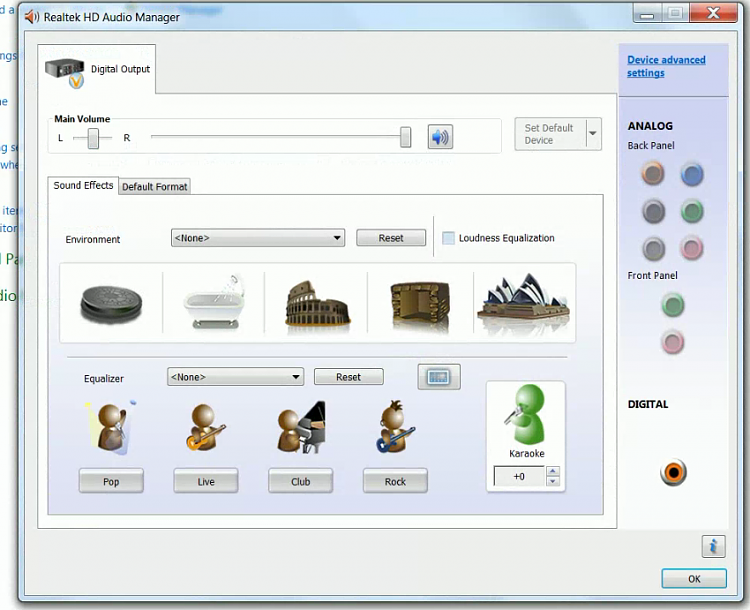
Task: Click the pink back panel jack
Action: pos(692,248)
